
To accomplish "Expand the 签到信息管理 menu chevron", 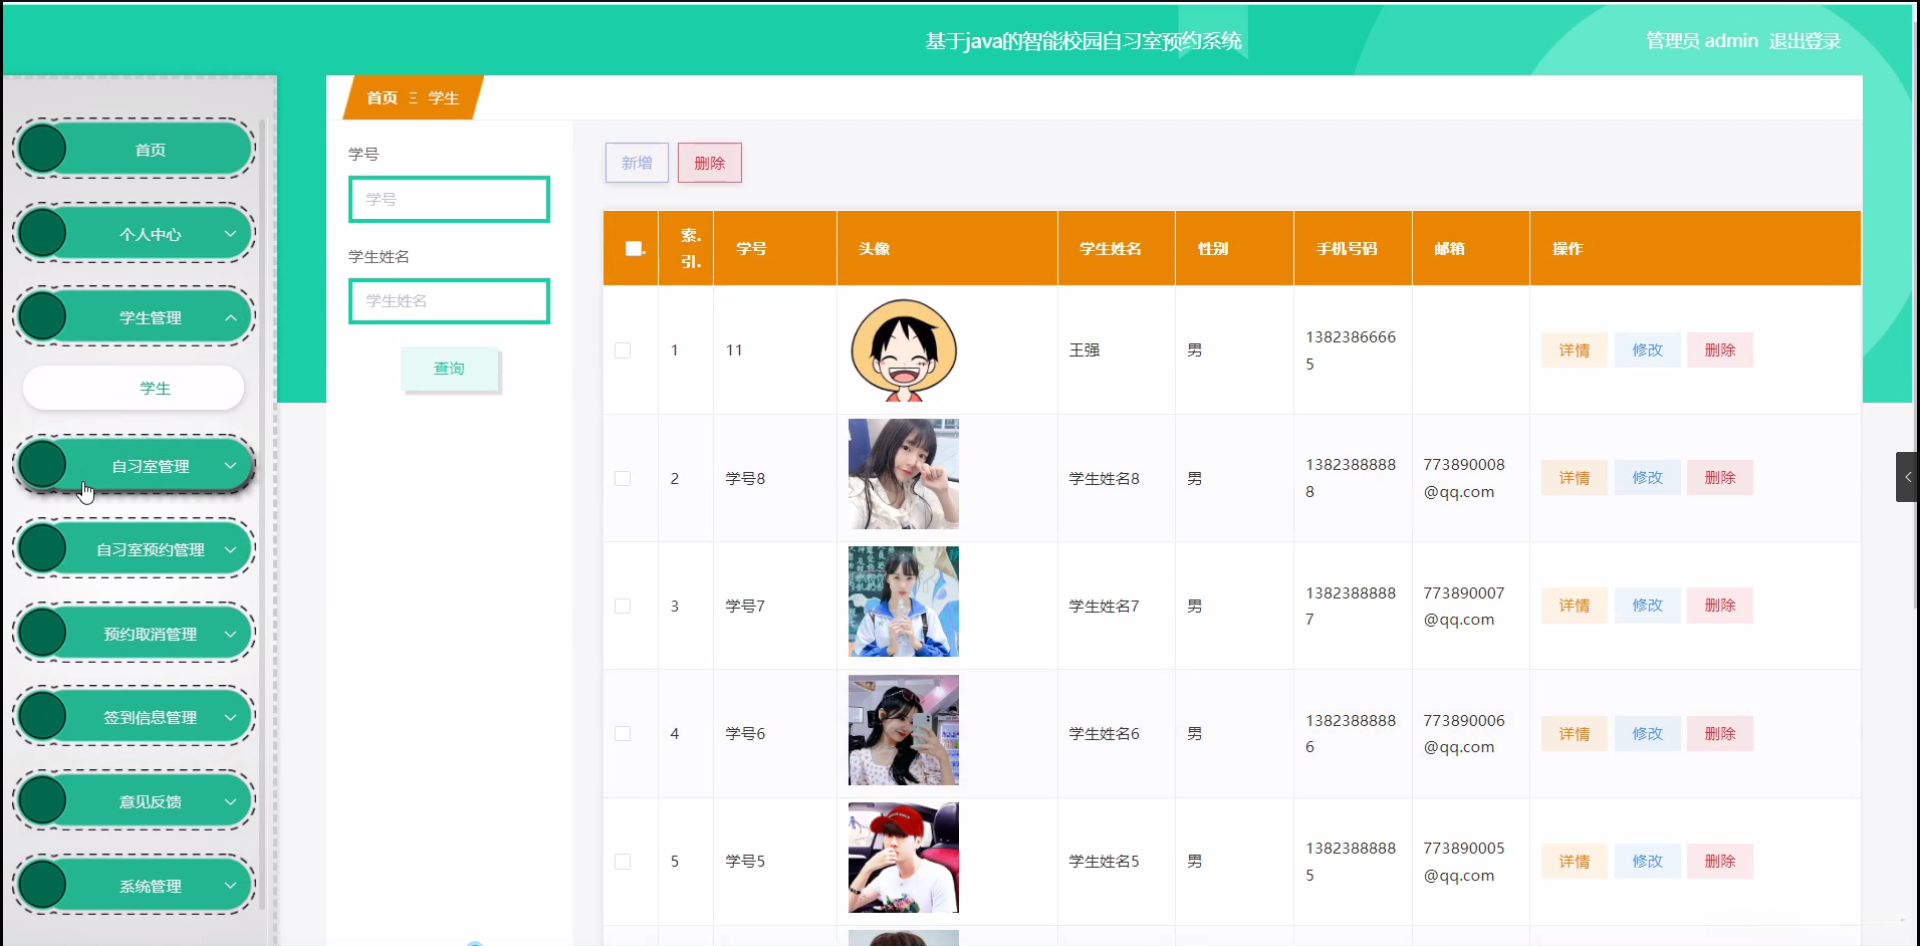I will tap(230, 717).
